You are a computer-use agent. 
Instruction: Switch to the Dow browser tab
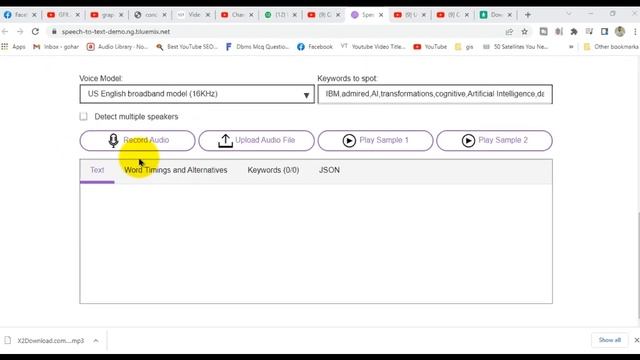pyautogui.click(x=496, y=15)
